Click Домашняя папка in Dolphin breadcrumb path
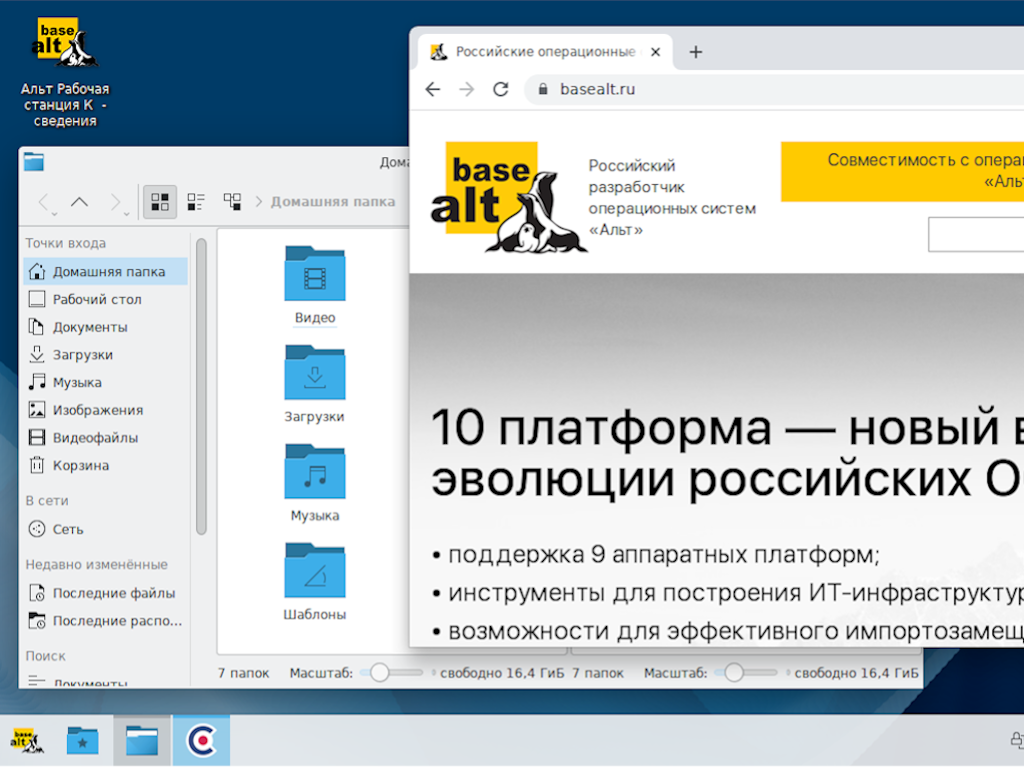This screenshot has width=1024, height=768. pos(333,202)
